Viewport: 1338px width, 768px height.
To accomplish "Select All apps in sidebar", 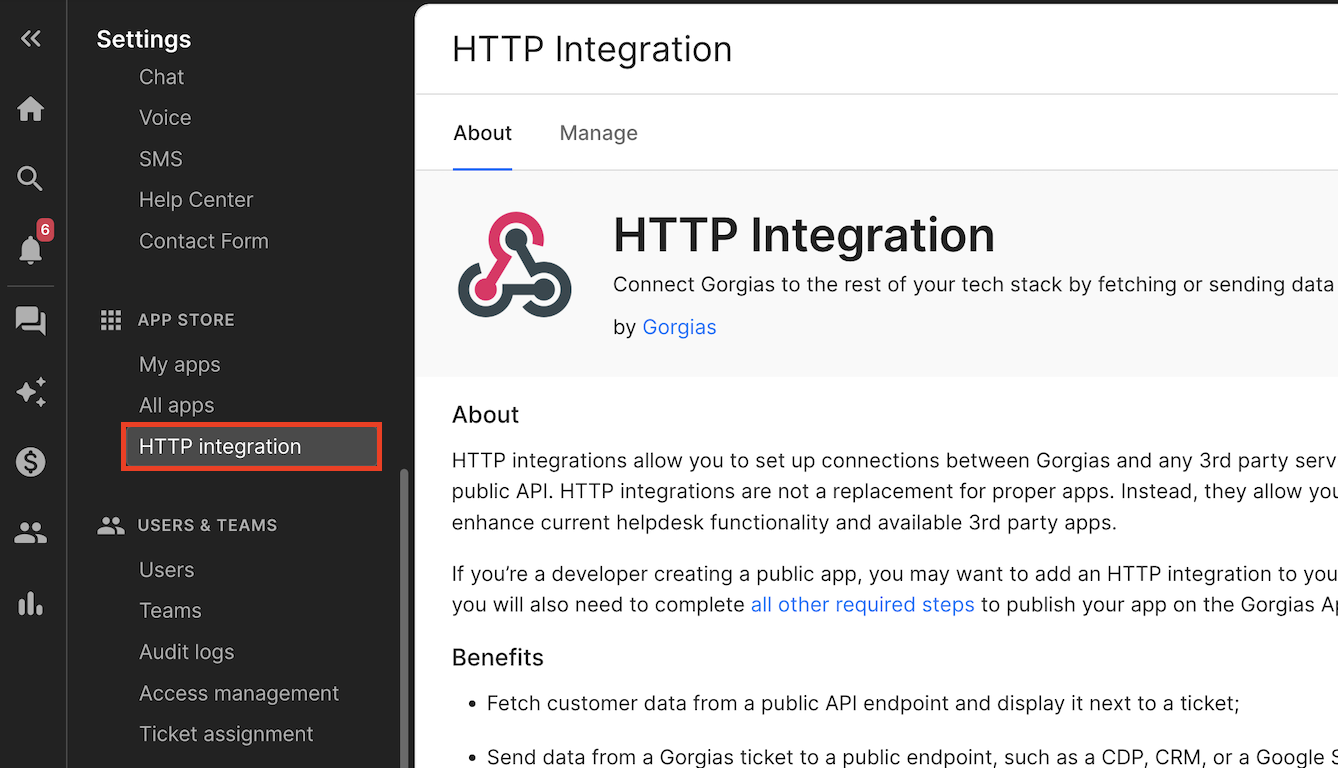I will 177,406.
